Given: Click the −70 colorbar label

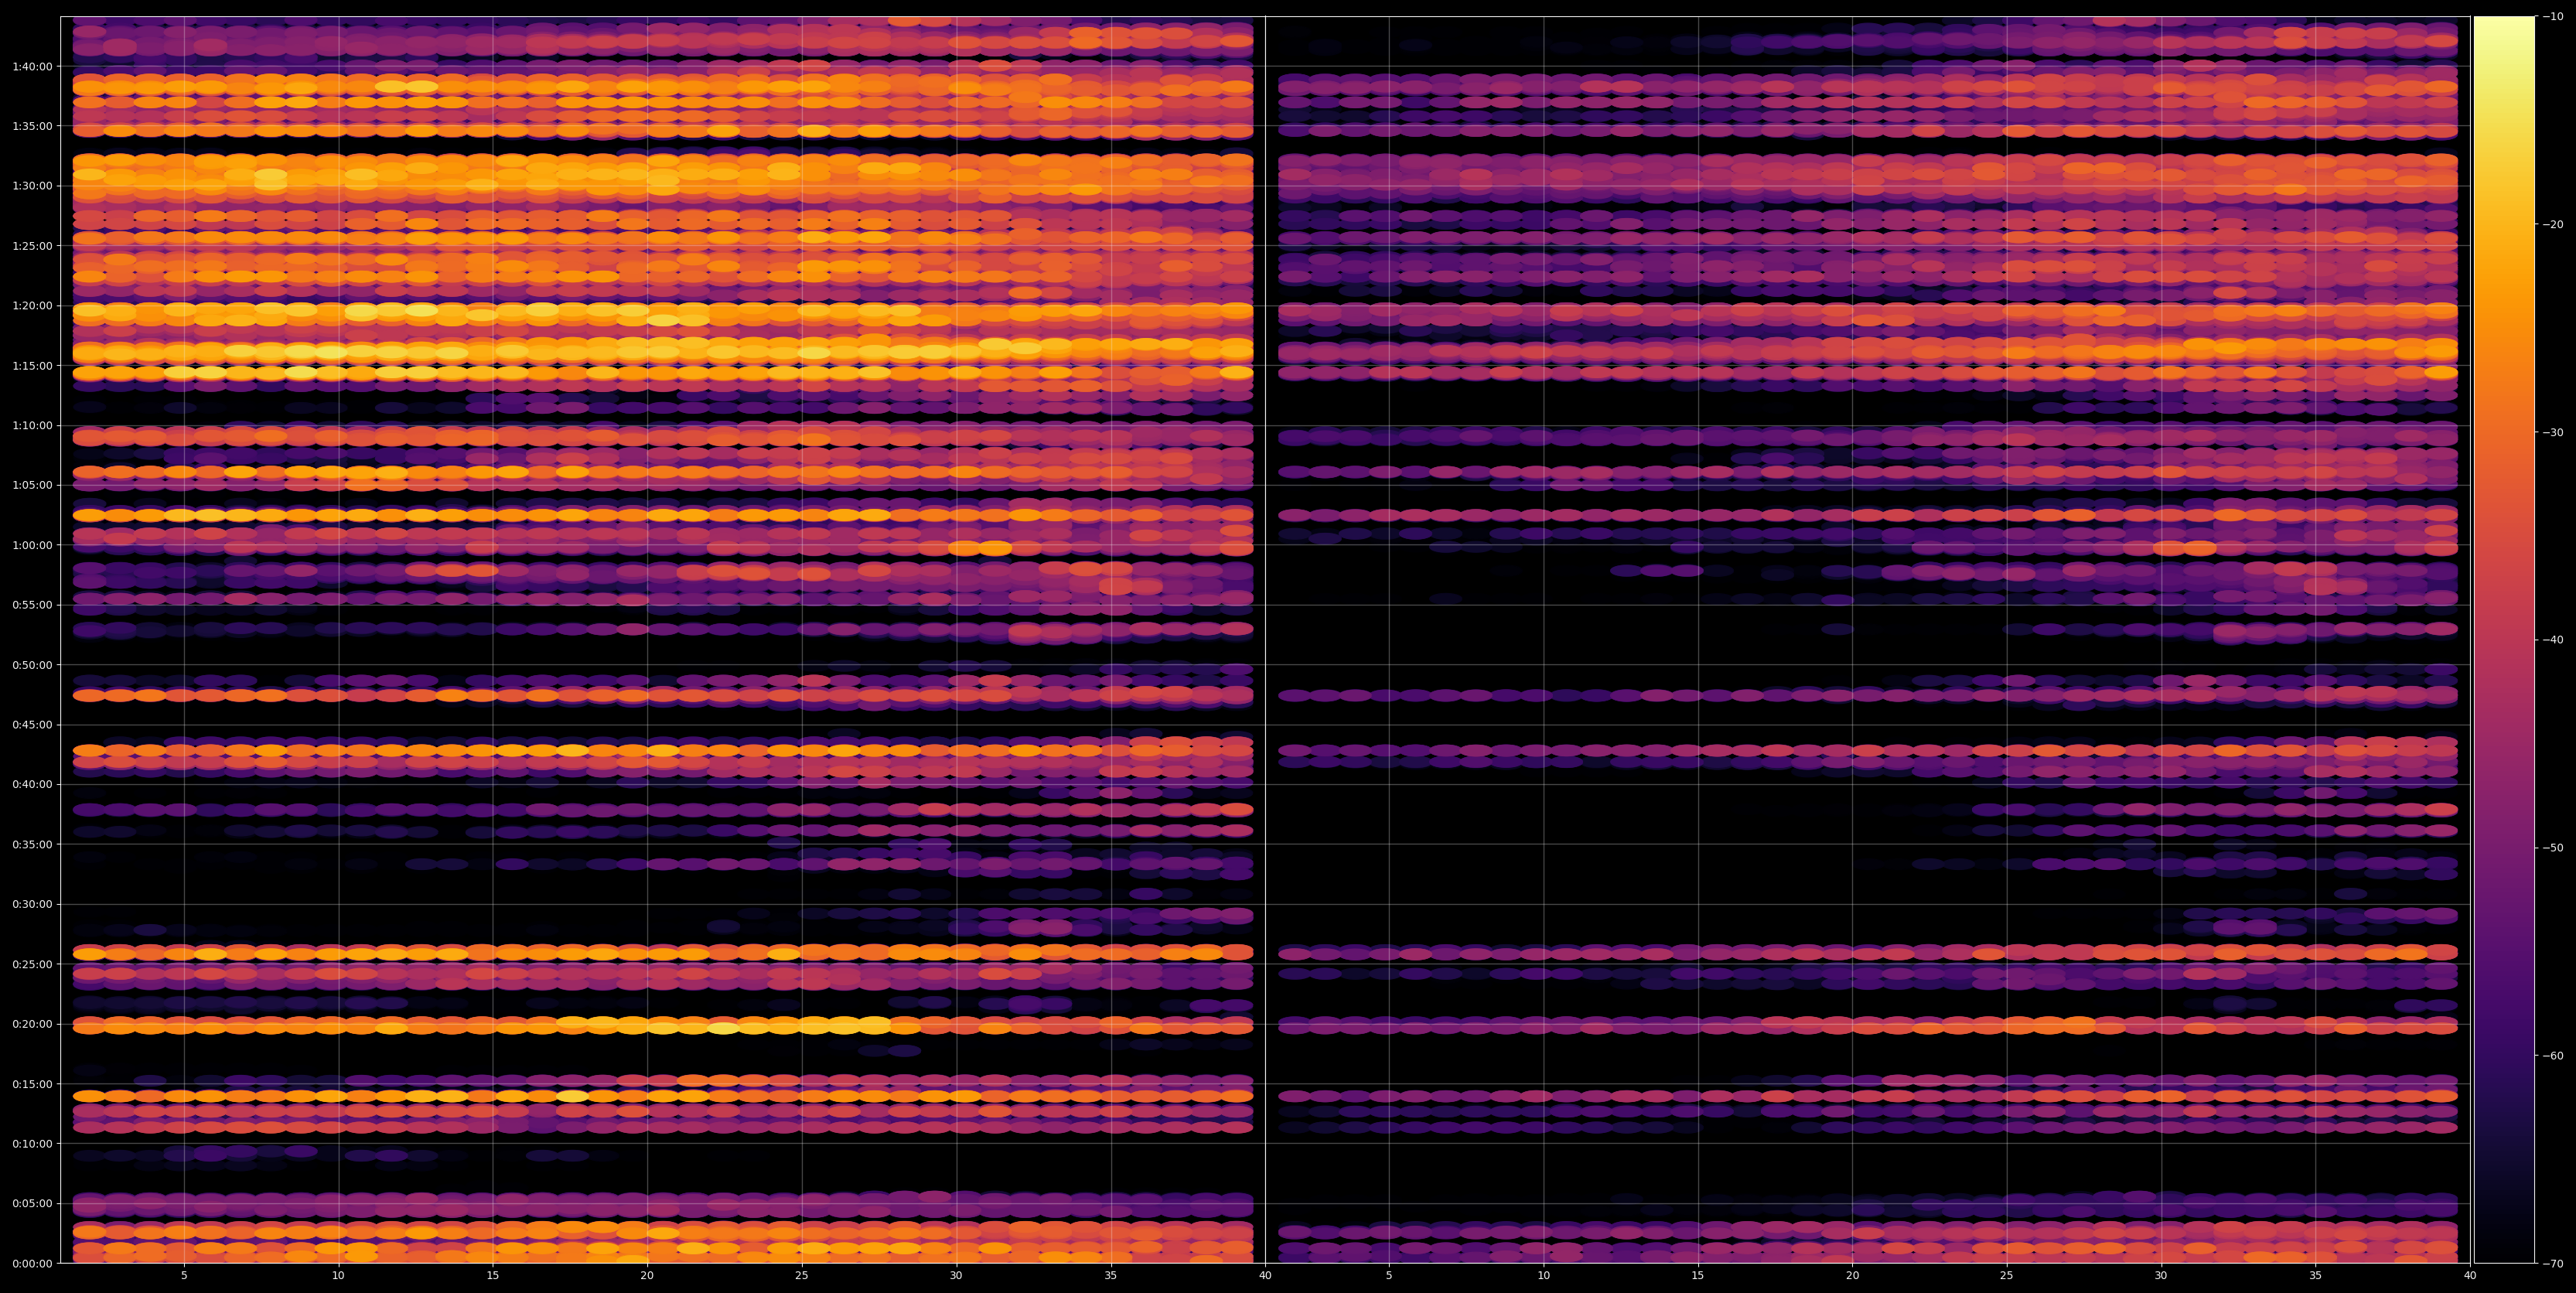Looking at the screenshot, I should tap(2553, 1264).
